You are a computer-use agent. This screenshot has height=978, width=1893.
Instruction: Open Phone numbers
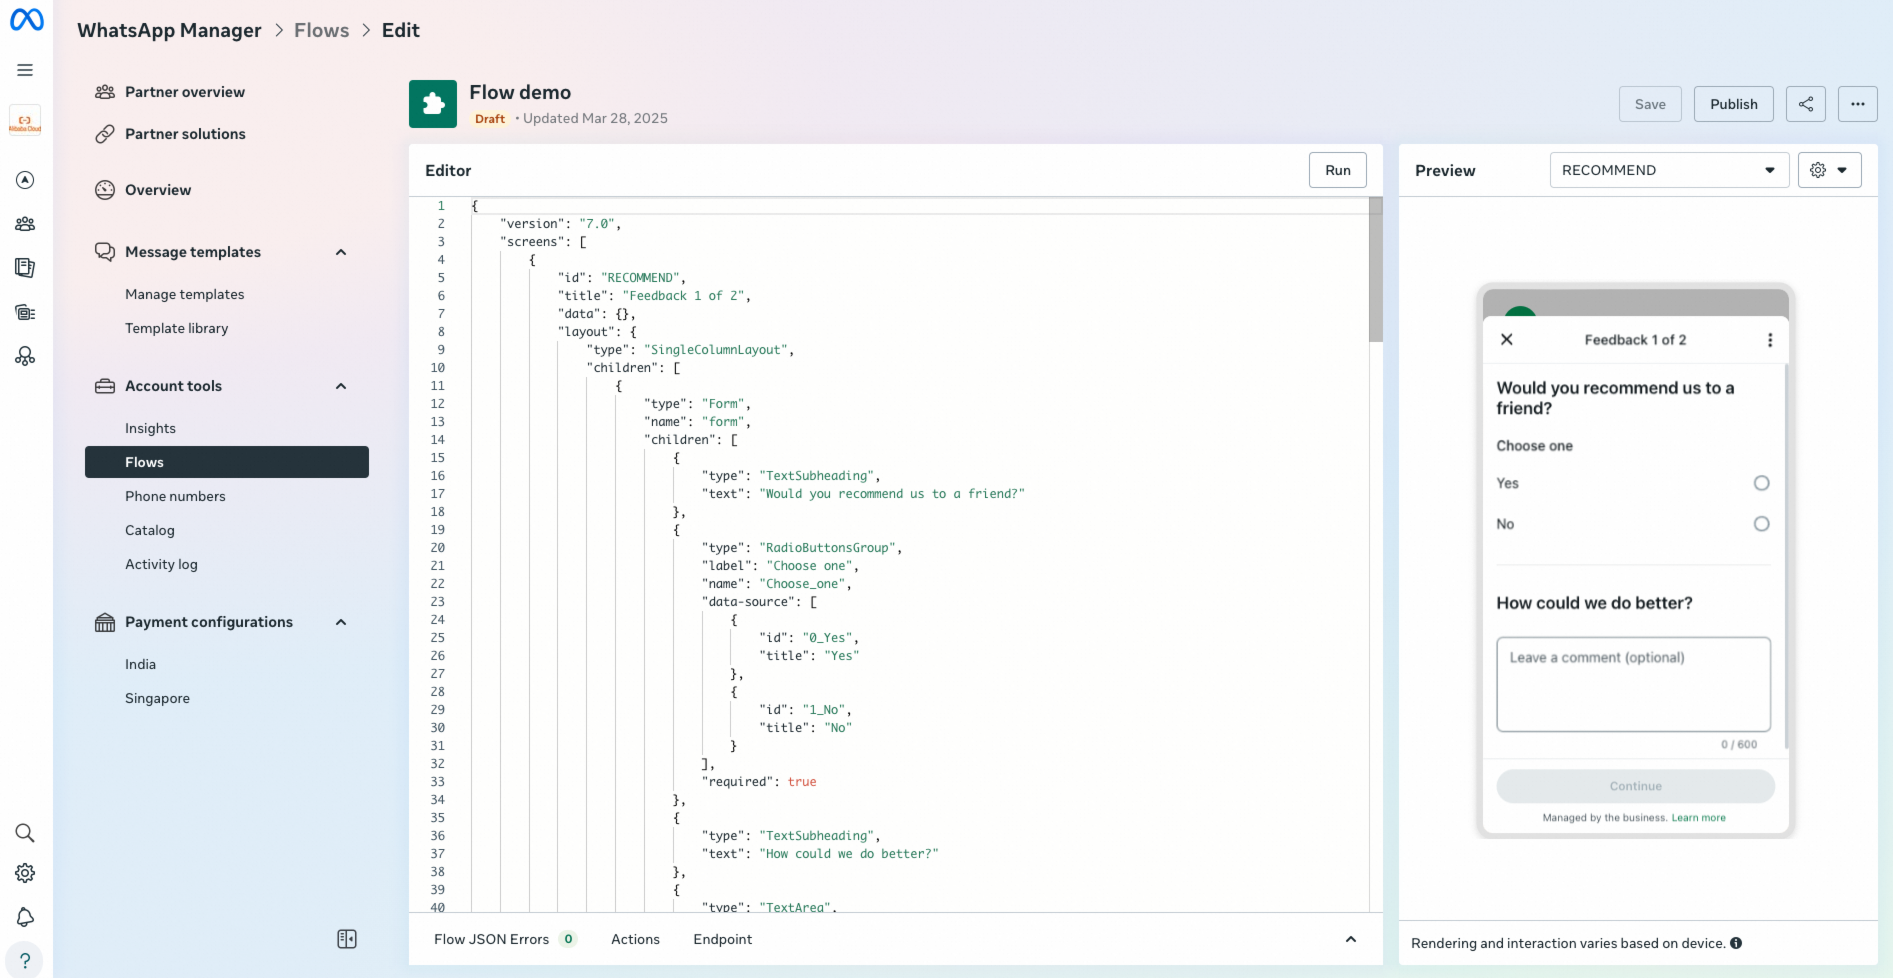[x=175, y=496]
